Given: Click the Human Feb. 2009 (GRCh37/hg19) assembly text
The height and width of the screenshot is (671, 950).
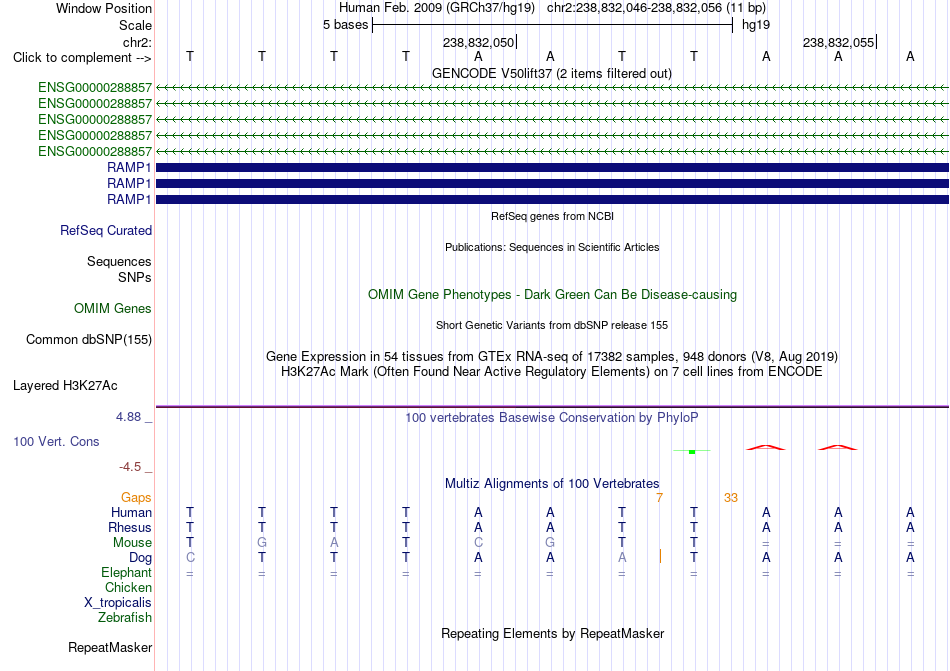Looking at the screenshot, I should pyautogui.click(x=437, y=8).
